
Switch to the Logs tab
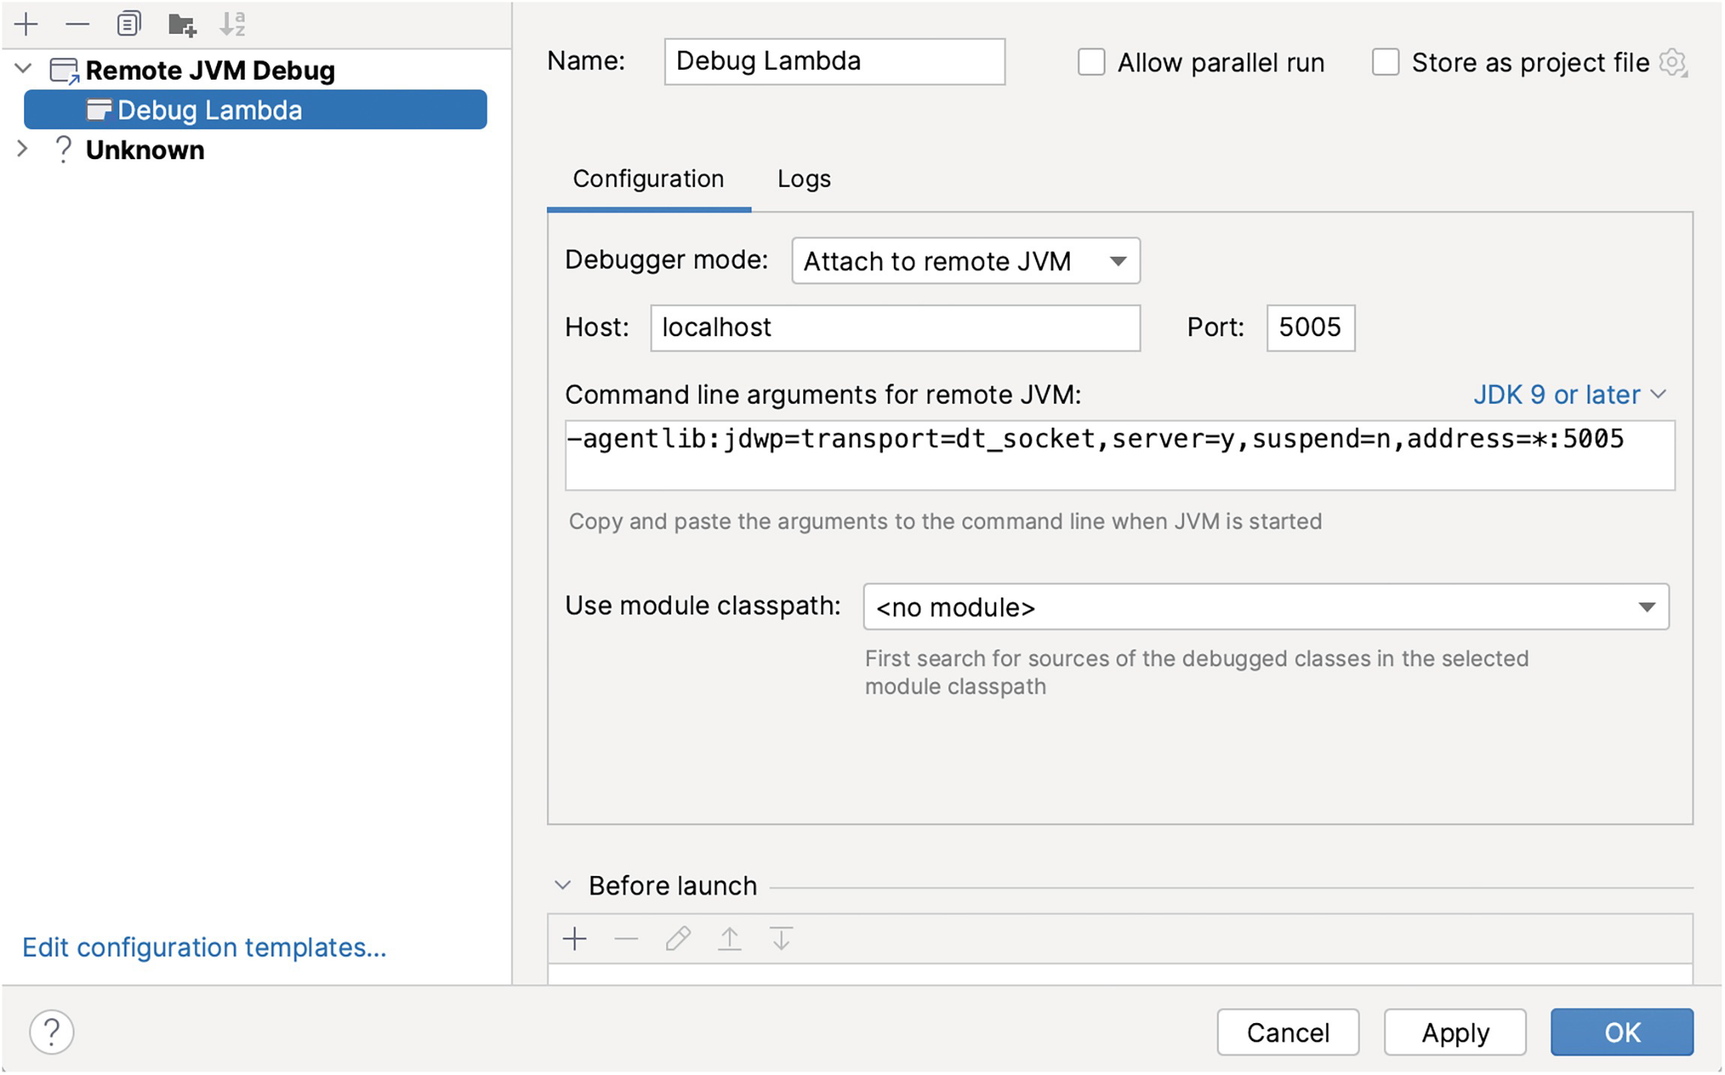[x=803, y=179]
